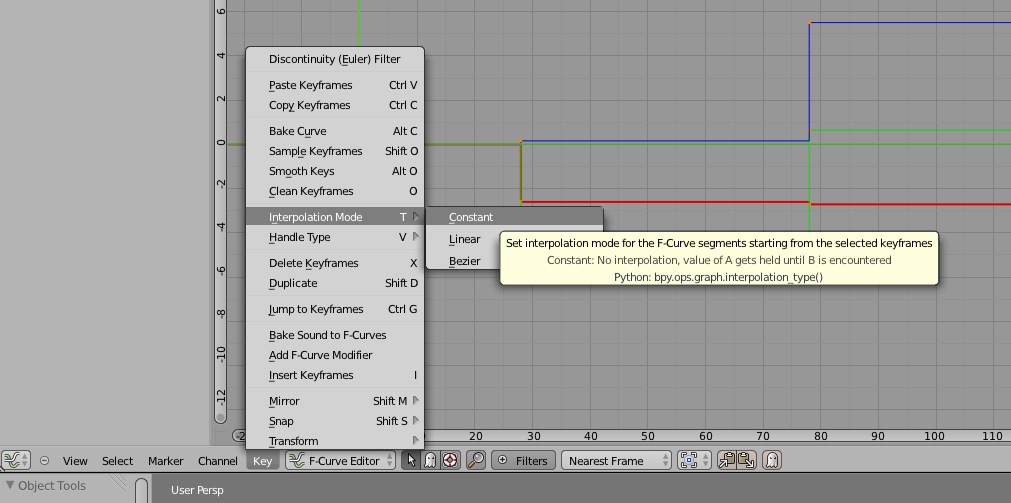This screenshot has height=503, width=1011.
Task: Select Delete Keyframes entry
Action: [335, 263]
